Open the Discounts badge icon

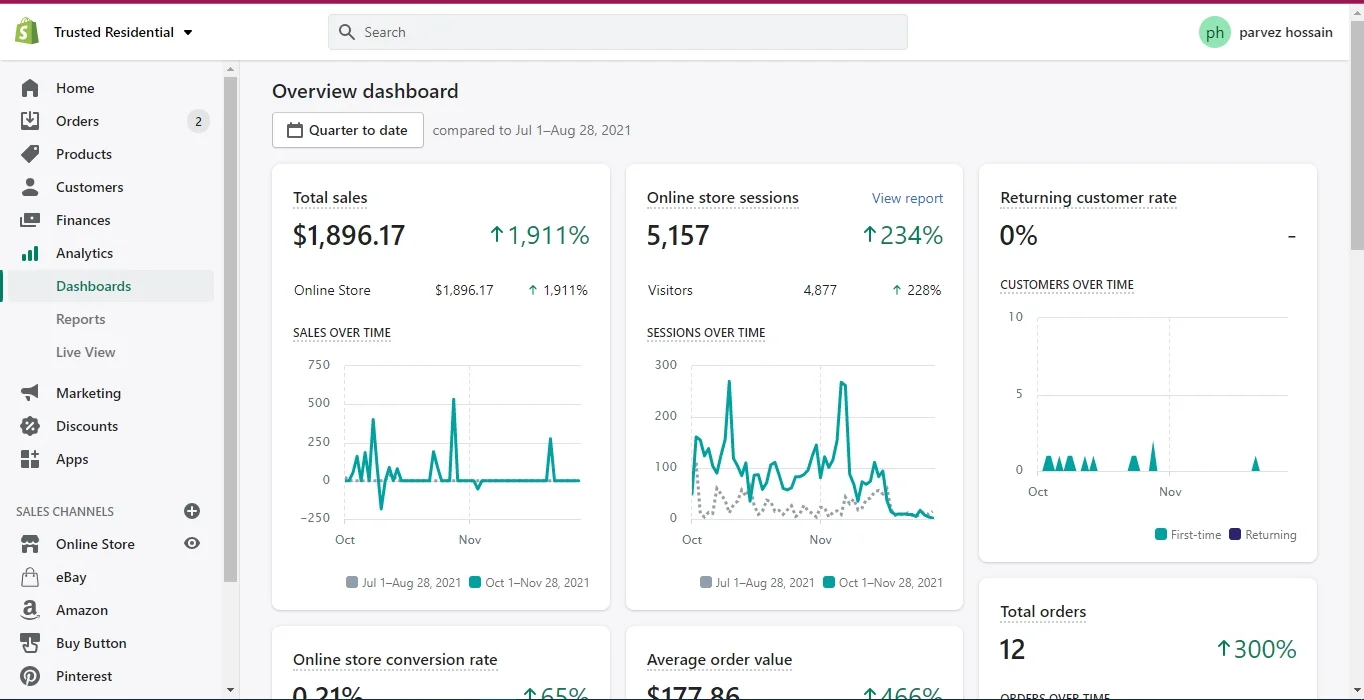30,426
